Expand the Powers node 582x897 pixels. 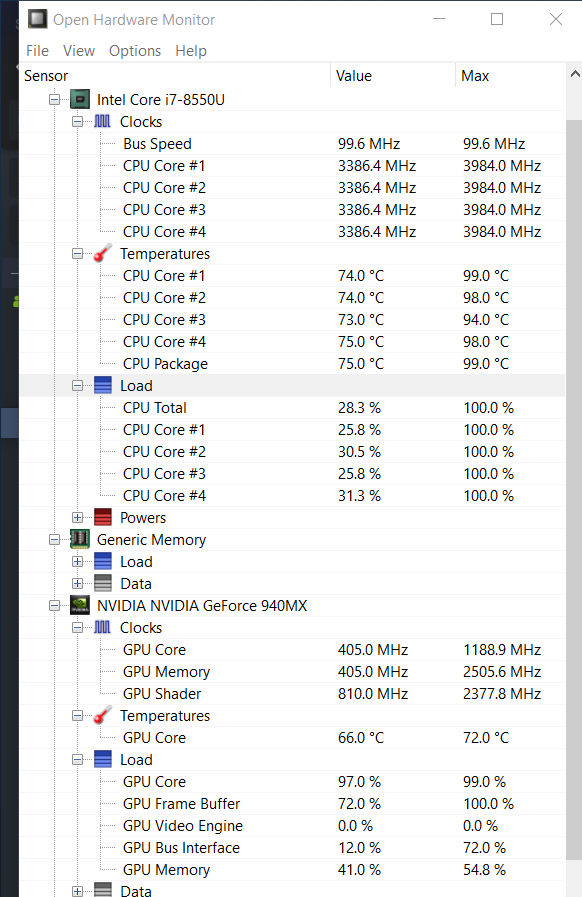coord(77,518)
